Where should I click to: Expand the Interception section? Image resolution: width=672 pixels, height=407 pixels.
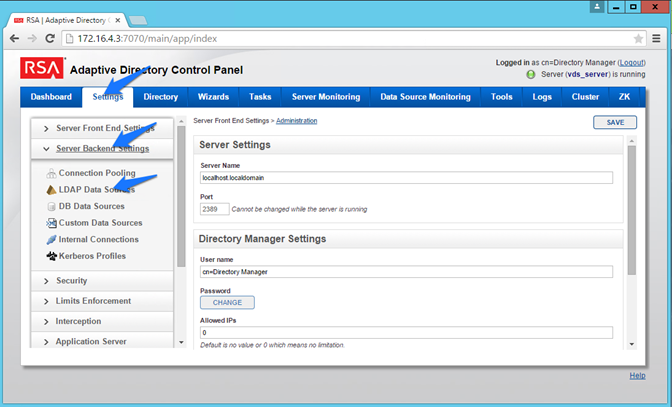102,321
